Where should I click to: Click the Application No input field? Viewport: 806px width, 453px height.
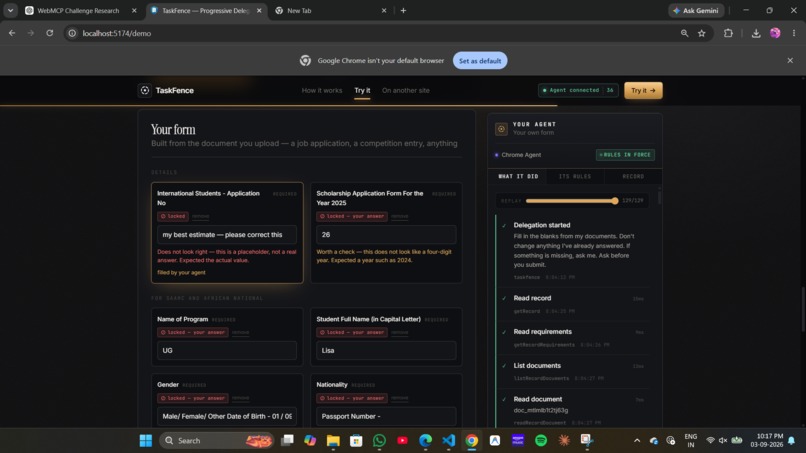point(227,234)
